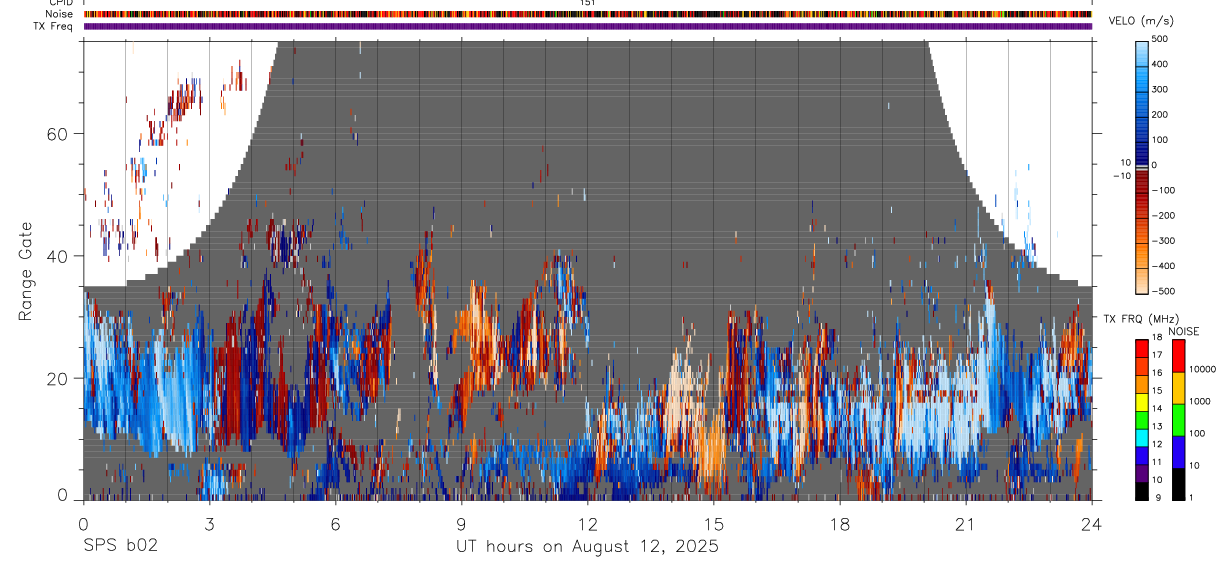Click the green segment of NOISE color bar

tap(1177, 419)
